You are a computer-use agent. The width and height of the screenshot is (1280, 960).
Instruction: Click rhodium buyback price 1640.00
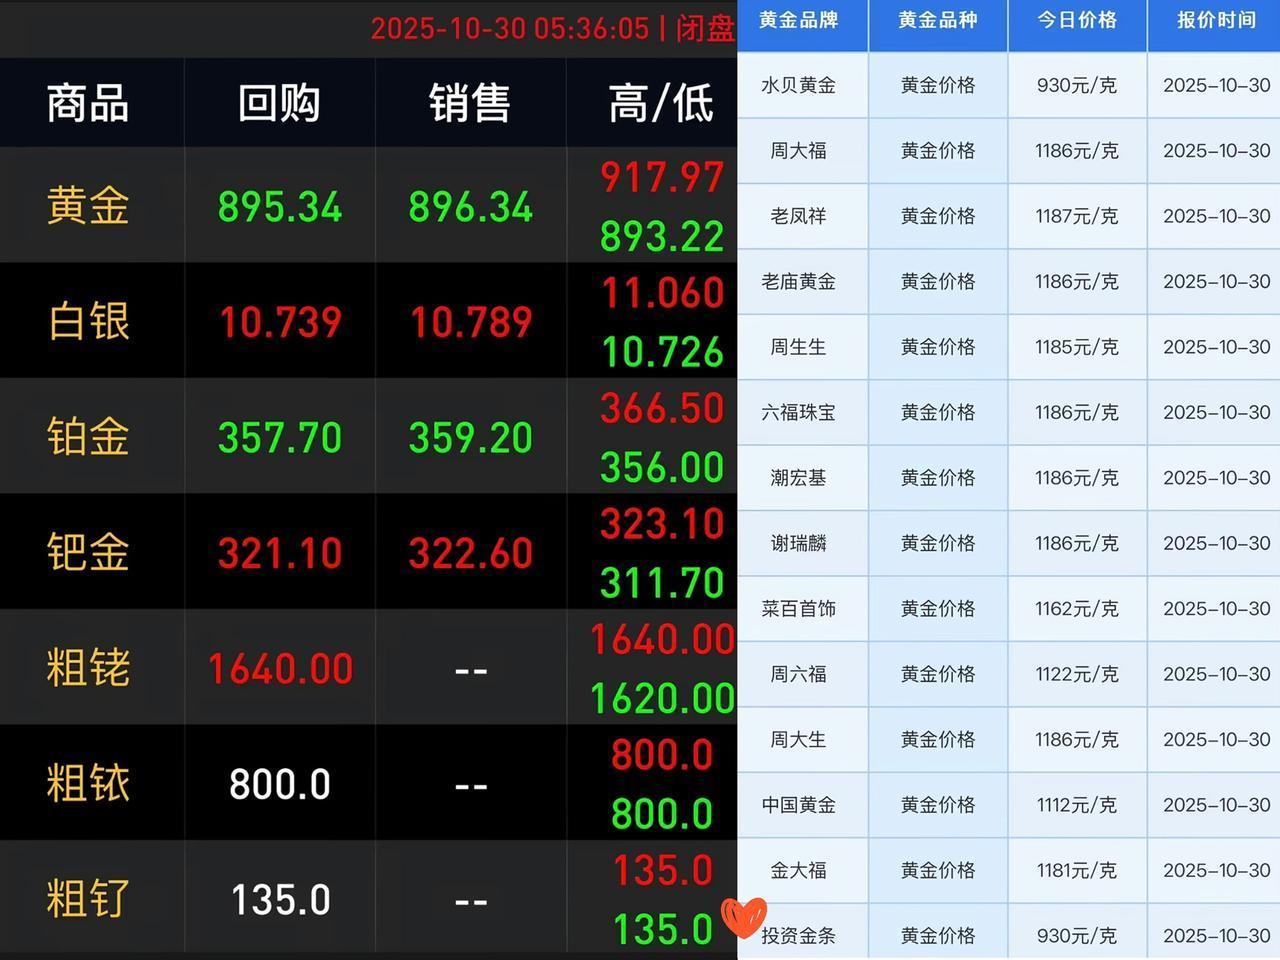[x=280, y=669]
